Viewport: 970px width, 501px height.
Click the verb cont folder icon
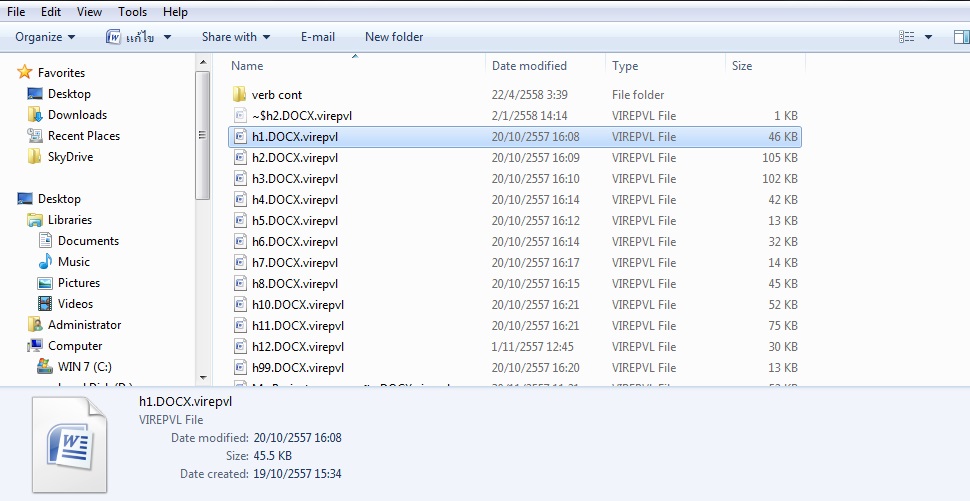240,95
